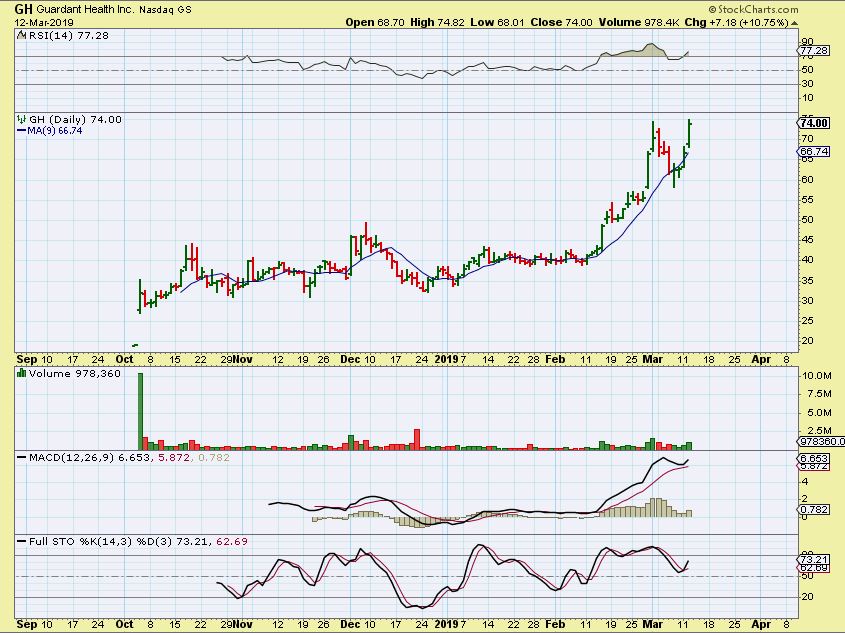Screen dimensions: 845x635
Task: Click the red 62.69 value in STO label
Action: (x=232, y=541)
